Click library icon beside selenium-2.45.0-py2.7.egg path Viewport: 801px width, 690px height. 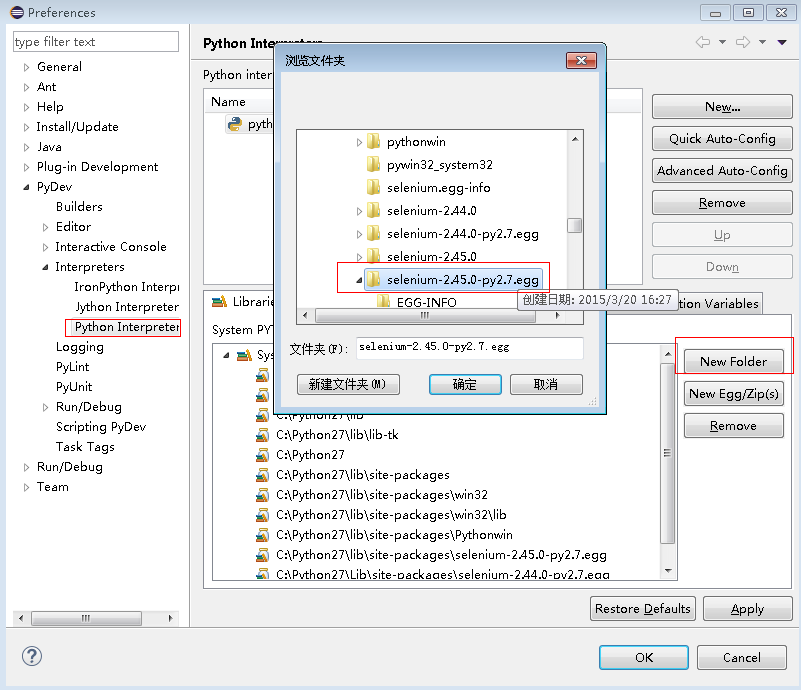click(x=262, y=554)
